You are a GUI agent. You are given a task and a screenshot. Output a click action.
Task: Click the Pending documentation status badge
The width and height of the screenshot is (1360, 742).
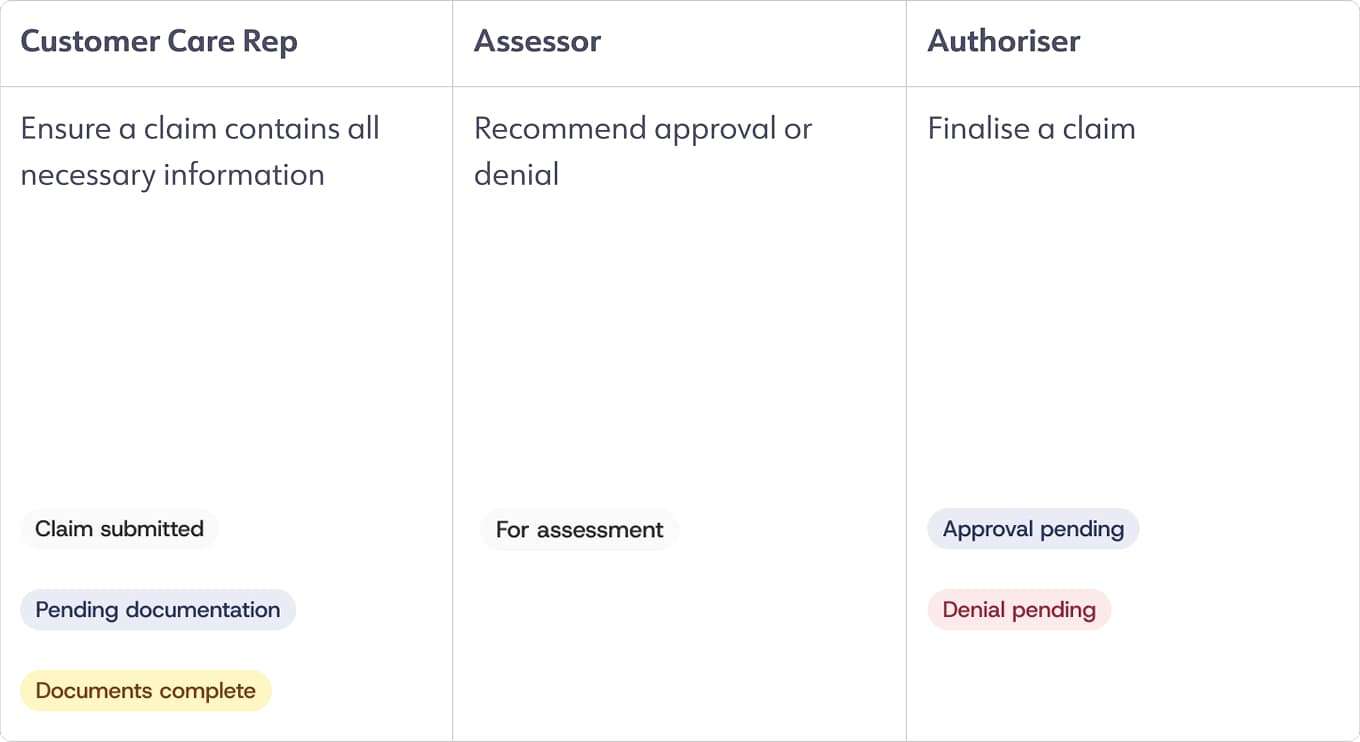158,610
